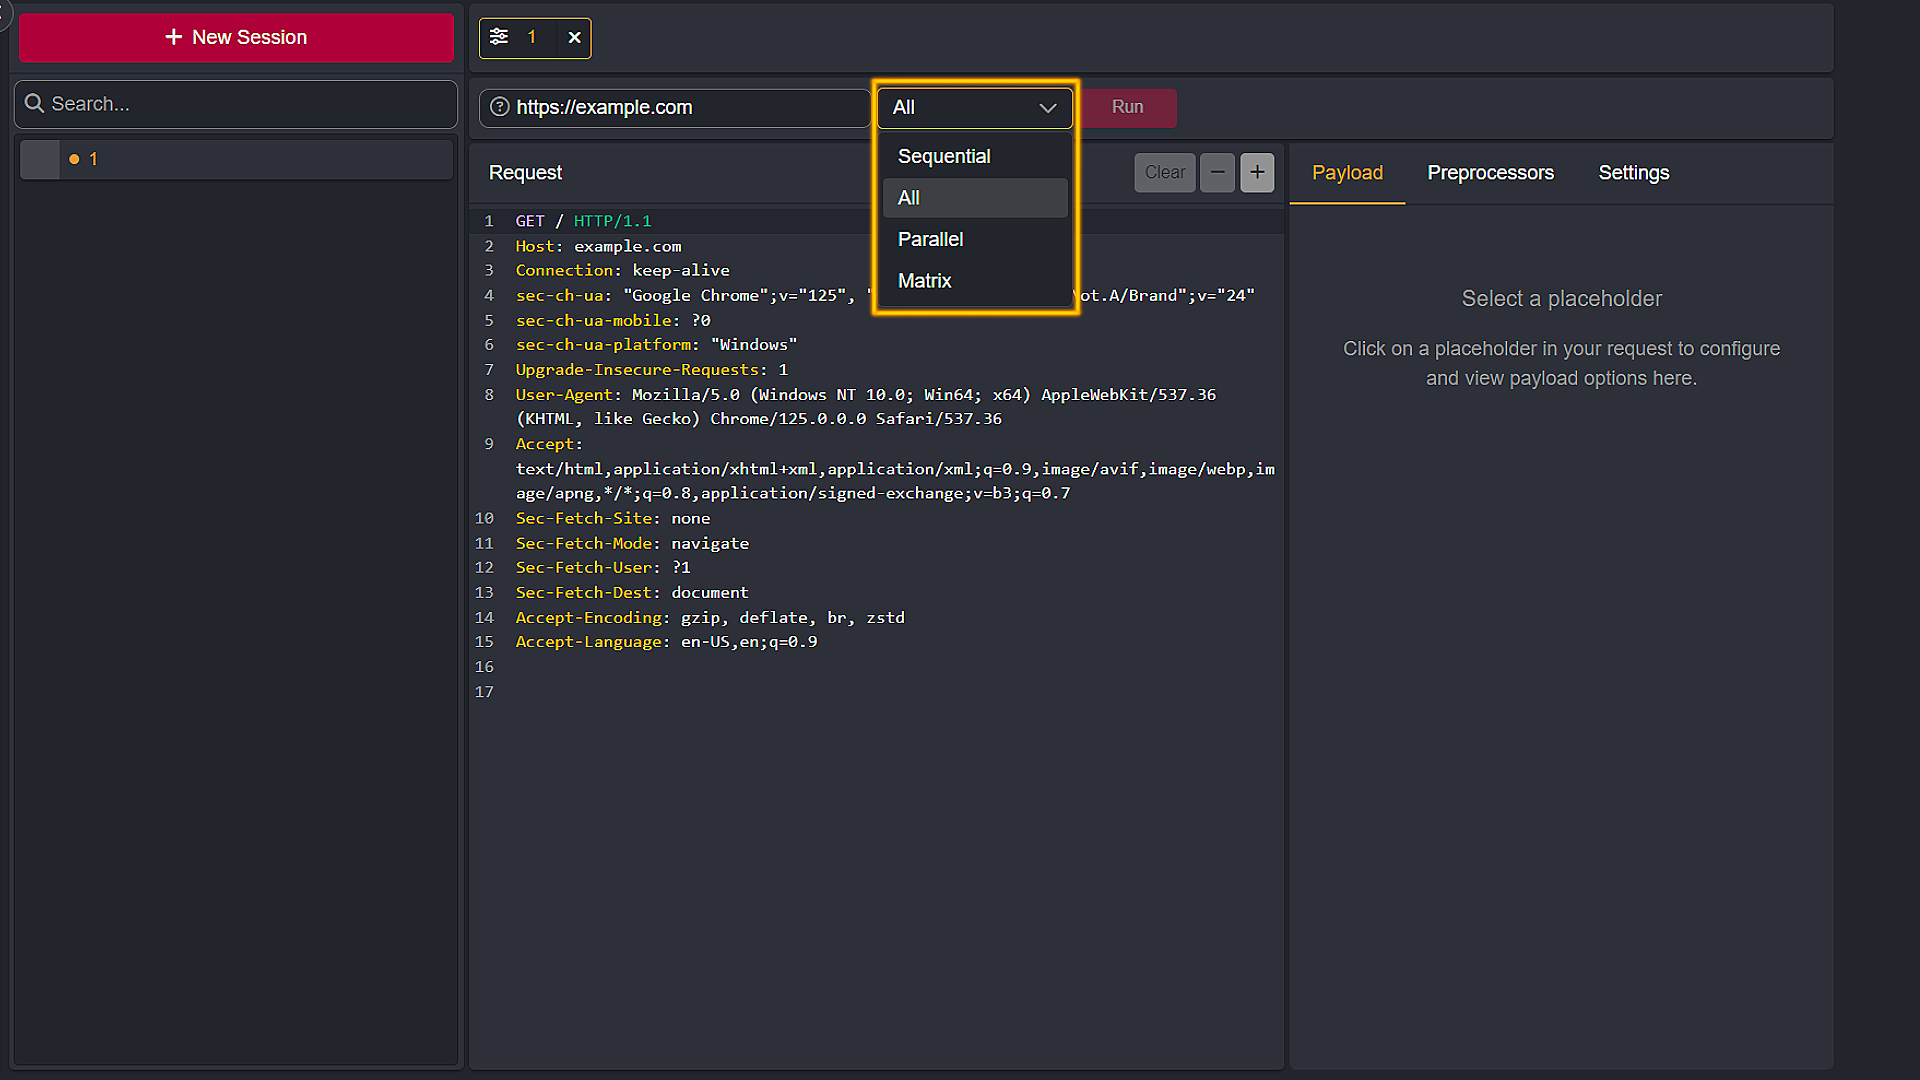Edit the https://example.com URL field

pyautogui.click(x=675, y=108)
